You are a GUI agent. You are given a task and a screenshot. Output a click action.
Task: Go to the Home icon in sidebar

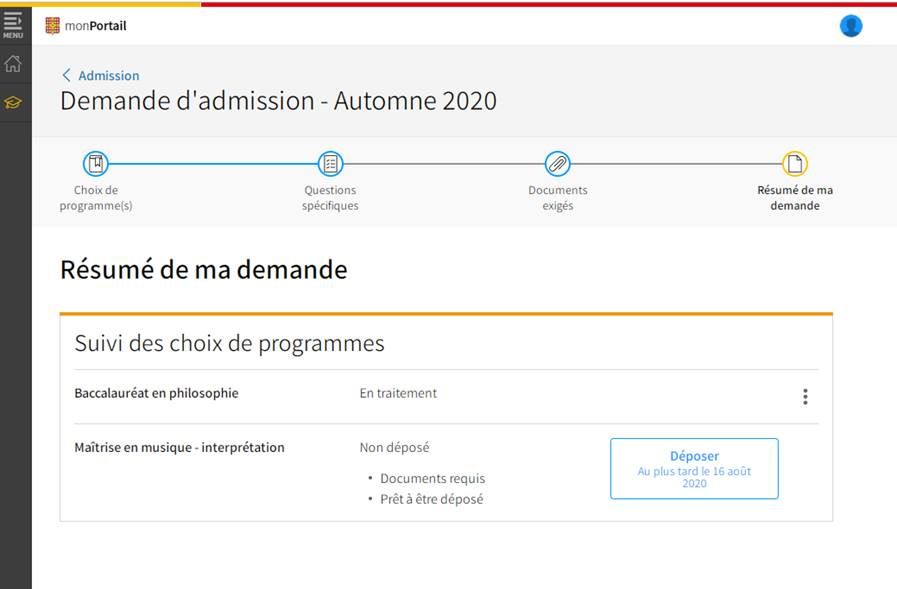[x=13, y=65]
